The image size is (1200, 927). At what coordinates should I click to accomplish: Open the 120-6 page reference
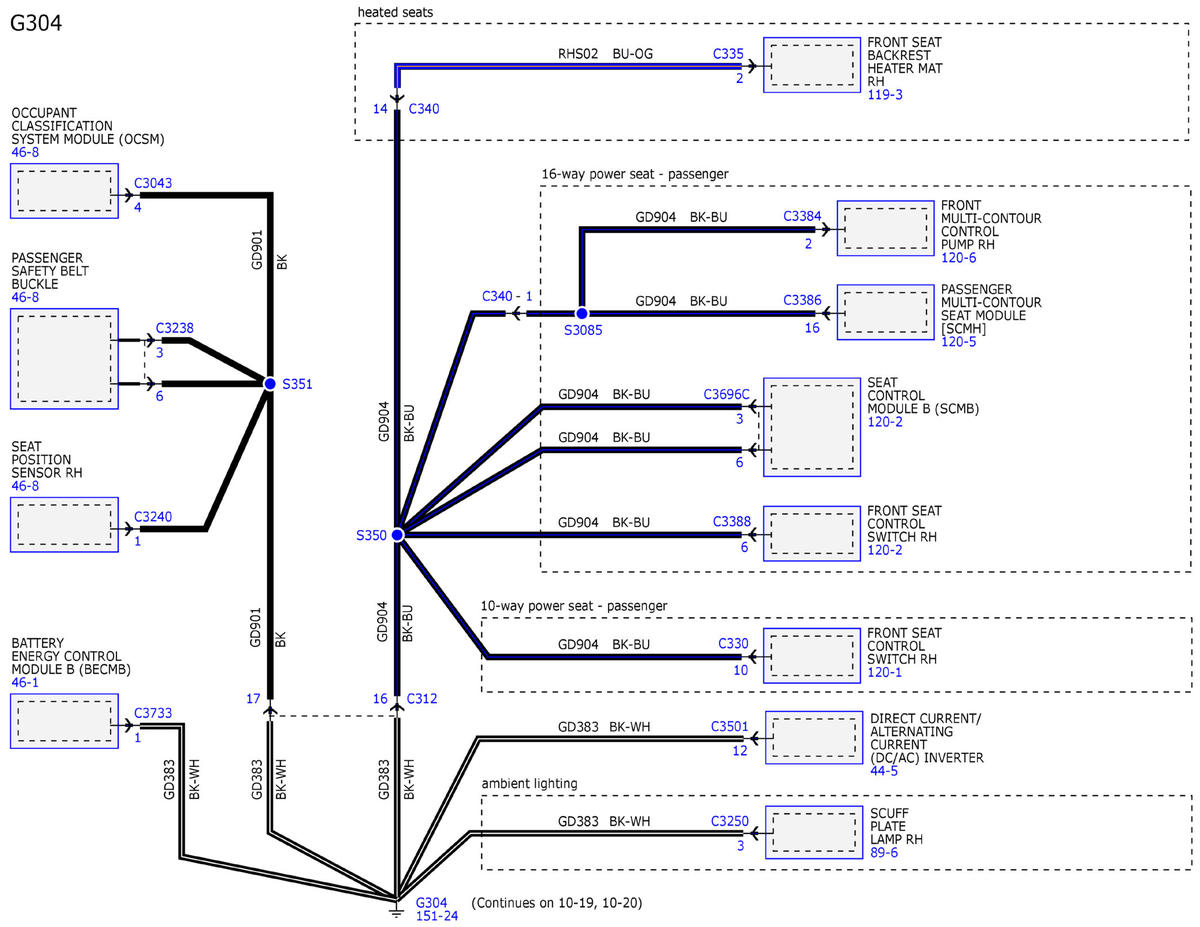click(x=958, y=257)
